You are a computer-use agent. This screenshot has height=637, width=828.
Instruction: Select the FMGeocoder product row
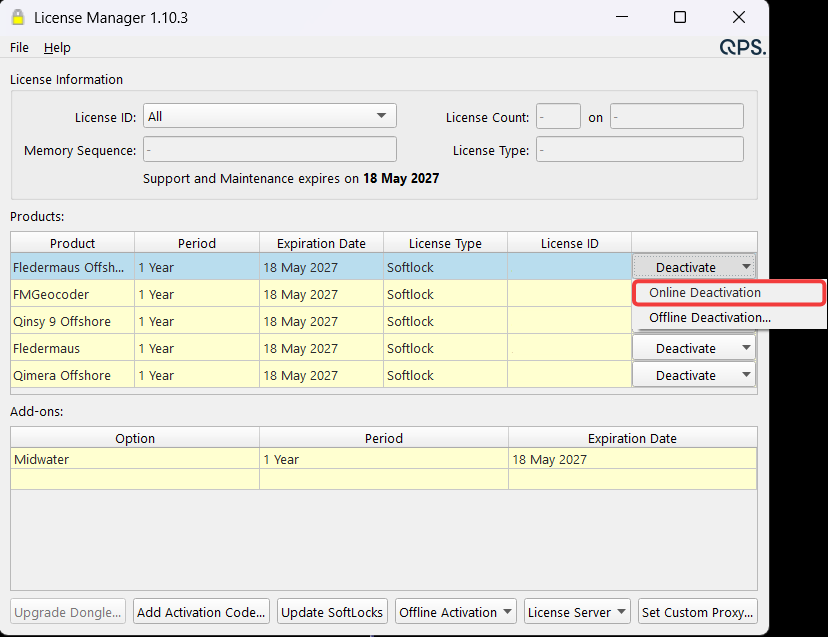click(321, 294)
